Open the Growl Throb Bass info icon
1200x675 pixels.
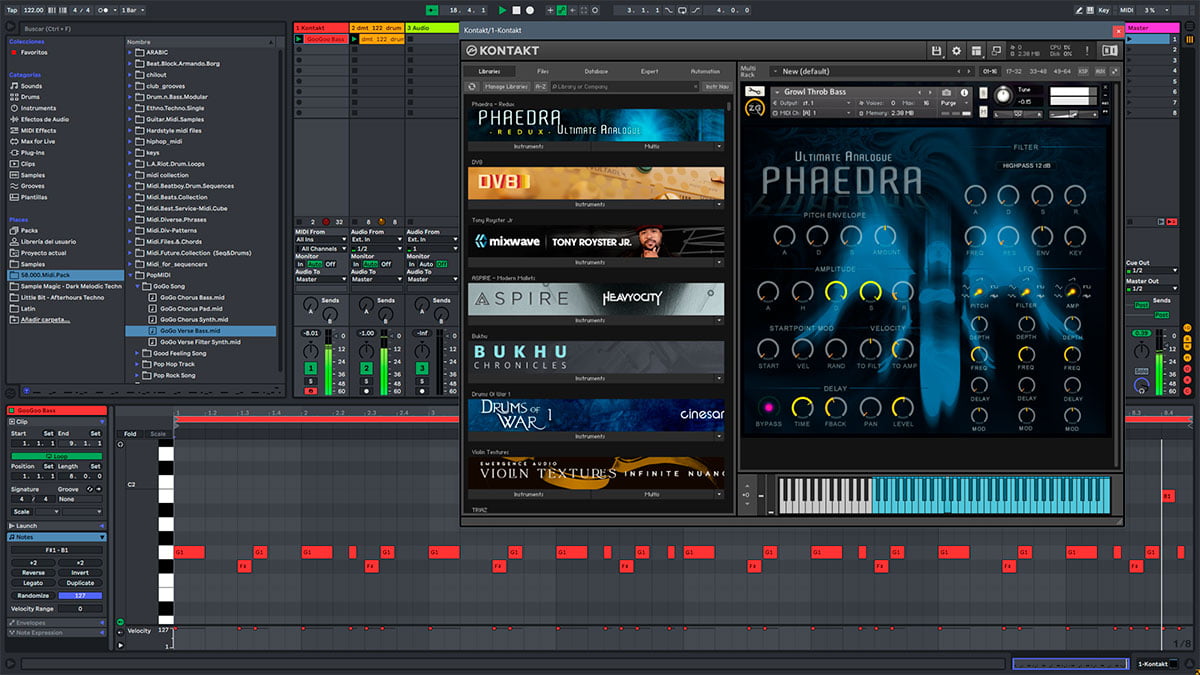(x=964, y=92)
